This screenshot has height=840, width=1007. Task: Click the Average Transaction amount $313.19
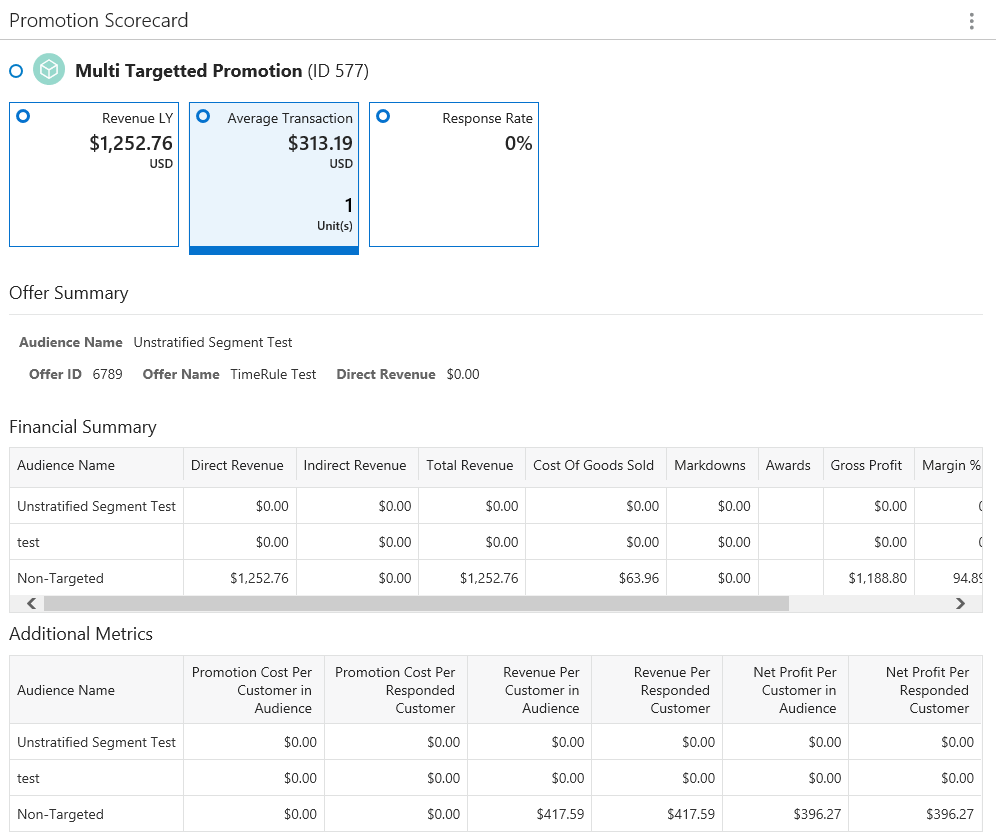click(320, 143)
